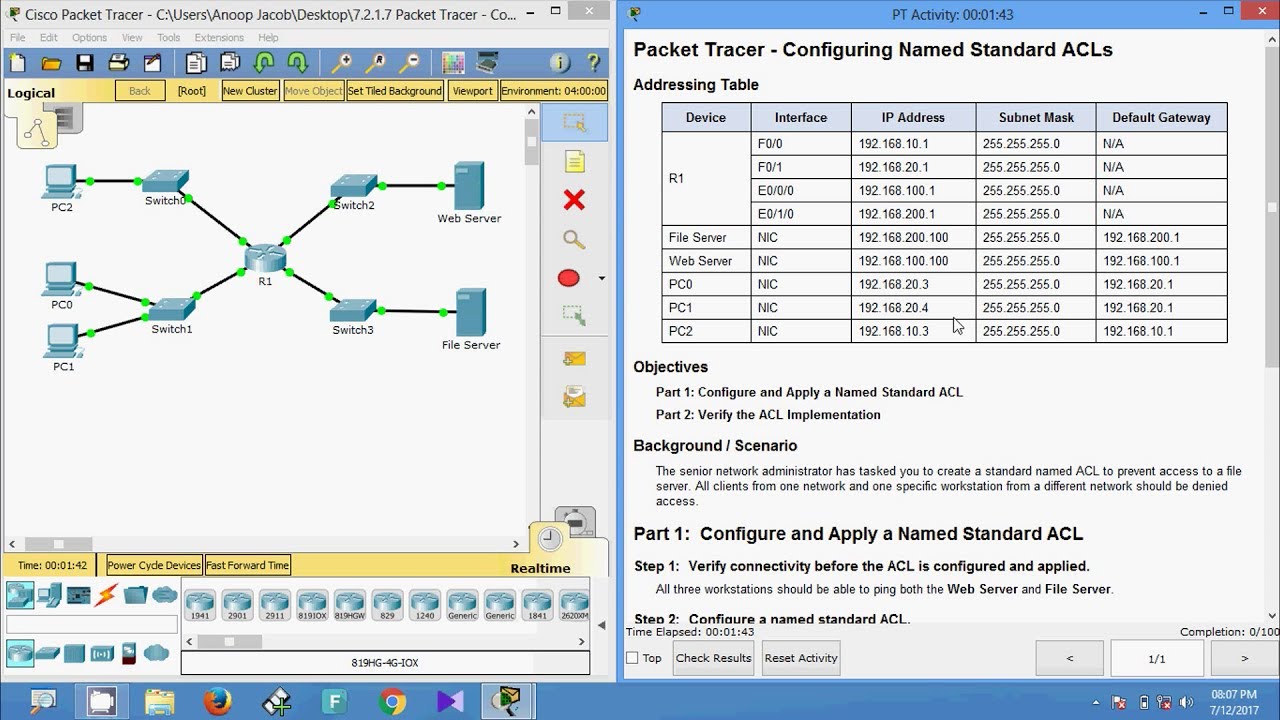Add Simple PDU envelope tool
1280x720 pixels.
coord(574,359)
